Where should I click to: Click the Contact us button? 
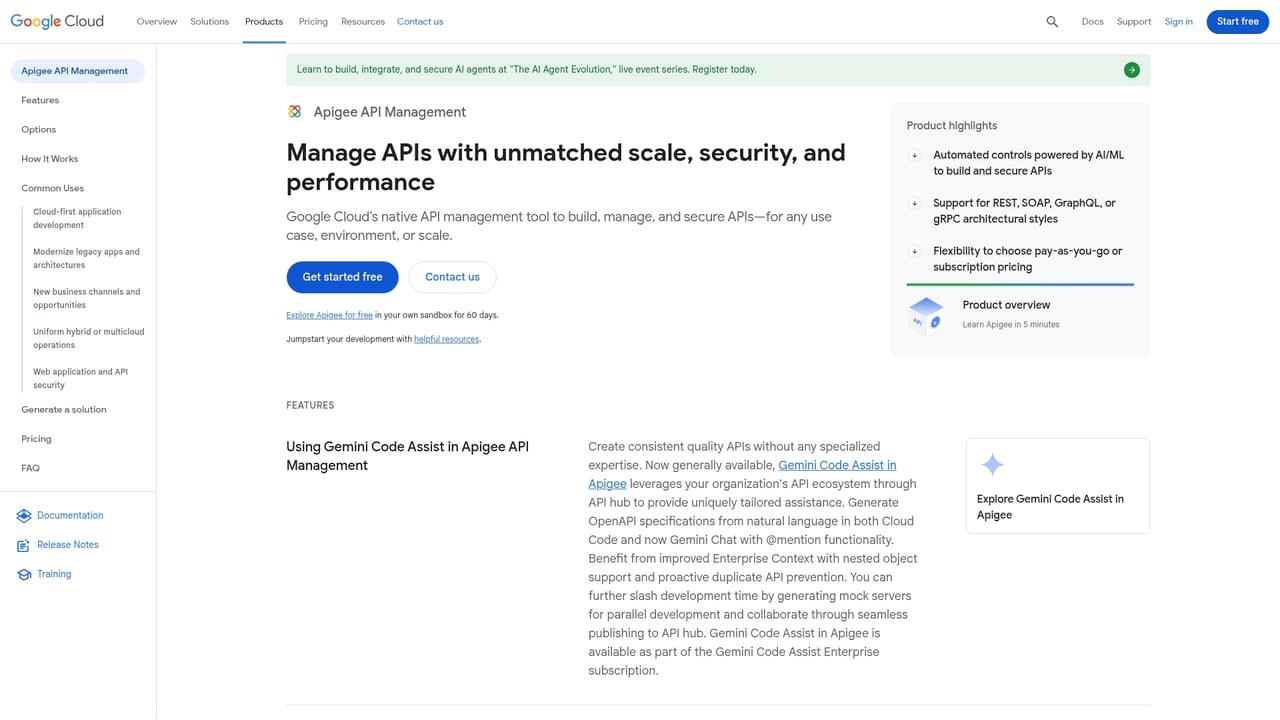coord(452,277)
